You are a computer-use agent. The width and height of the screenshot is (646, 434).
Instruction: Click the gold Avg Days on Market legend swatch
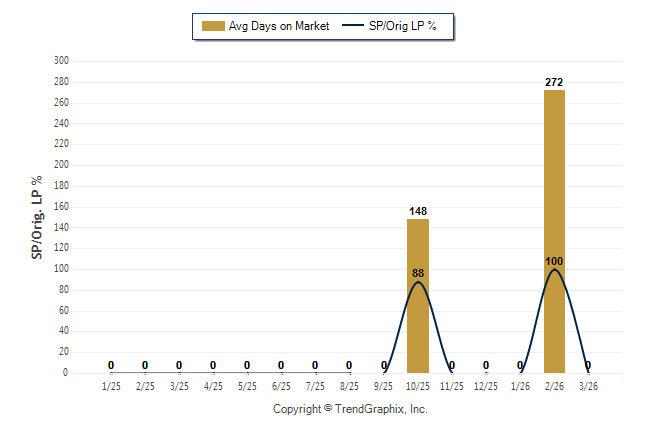(213, 26)
